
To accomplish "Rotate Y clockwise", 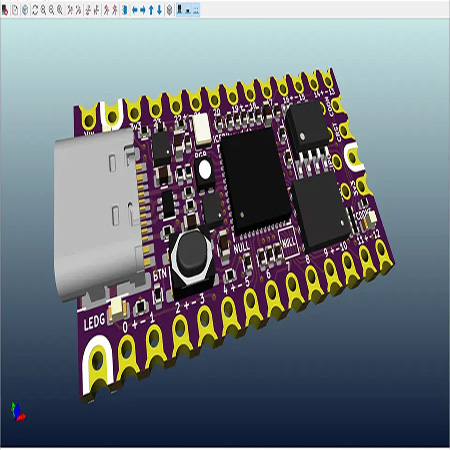I will point(88,10).
